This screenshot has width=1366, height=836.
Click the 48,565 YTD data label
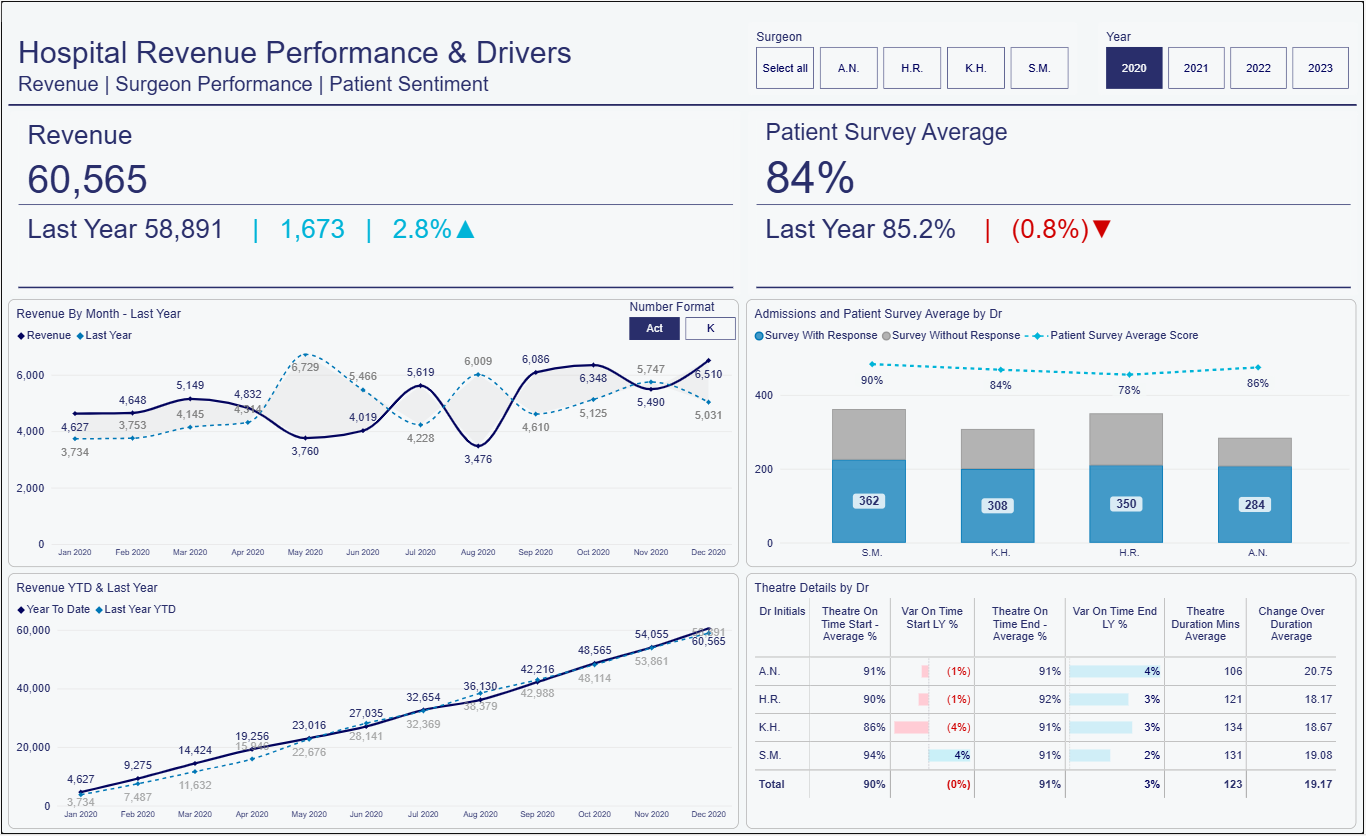click(594, 650)
